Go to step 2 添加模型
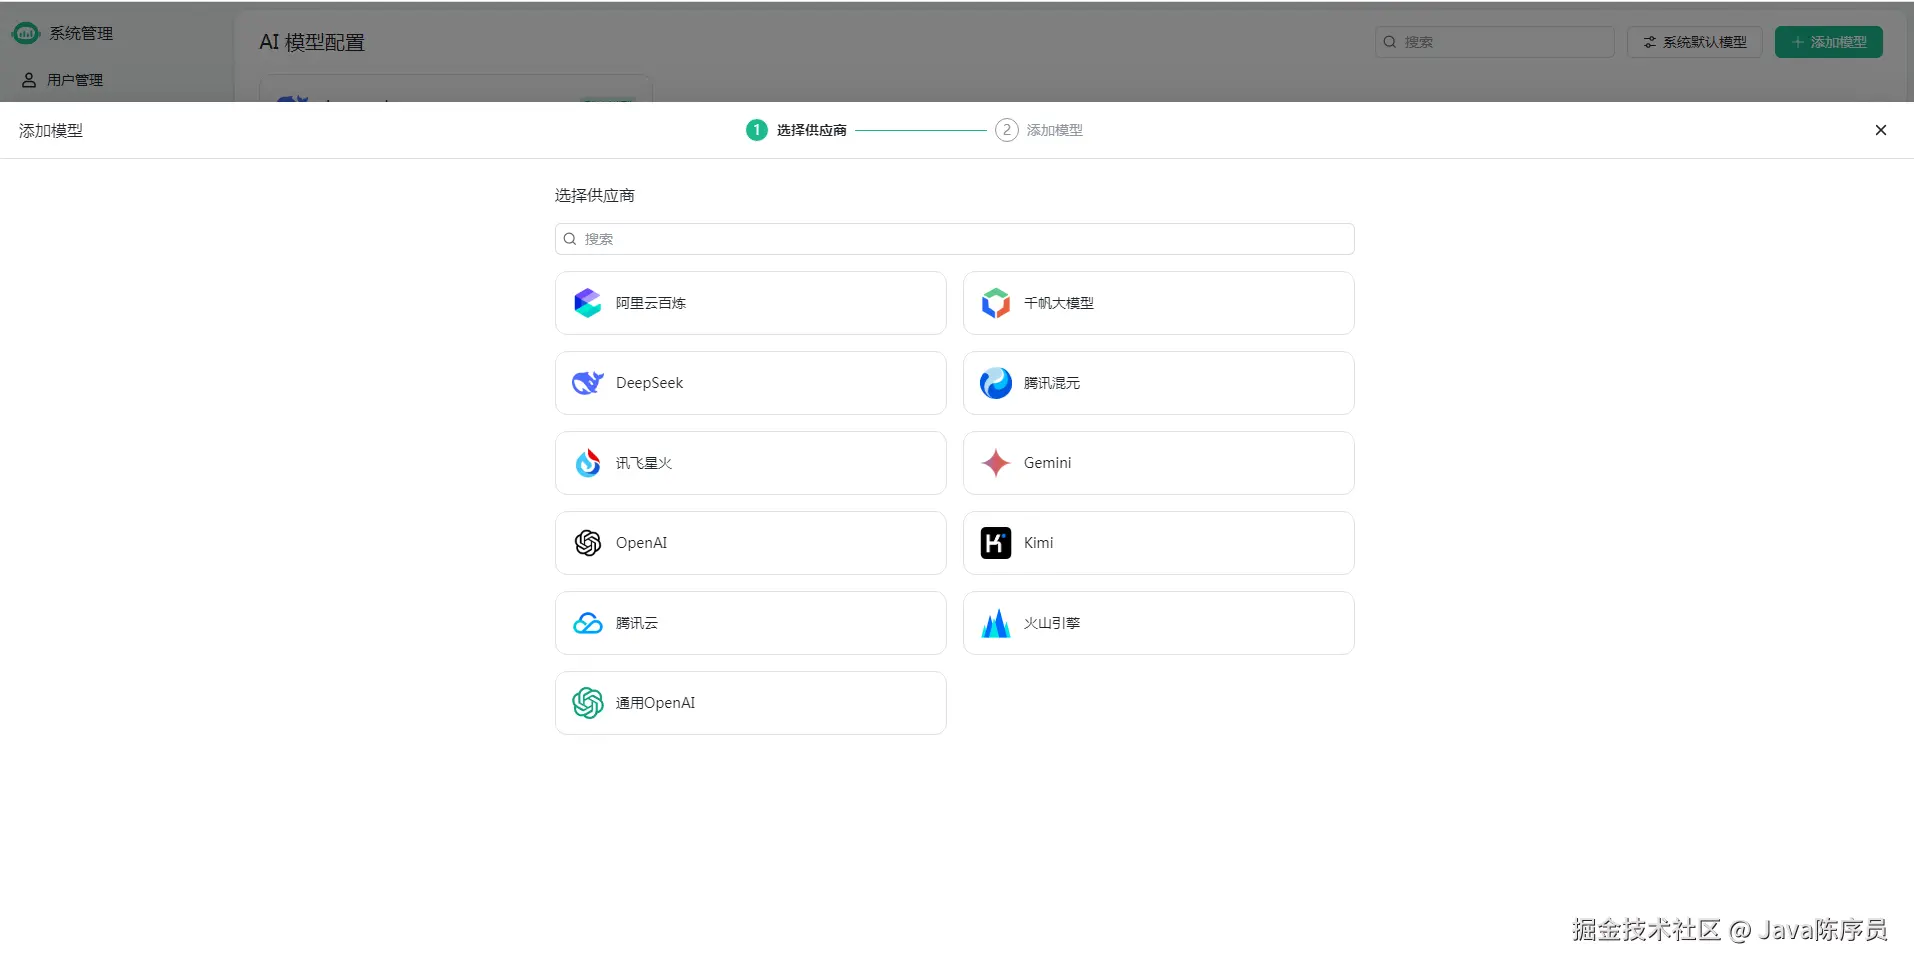The width and height of the screenshot is (1914, 969). tap(1039, 130)
